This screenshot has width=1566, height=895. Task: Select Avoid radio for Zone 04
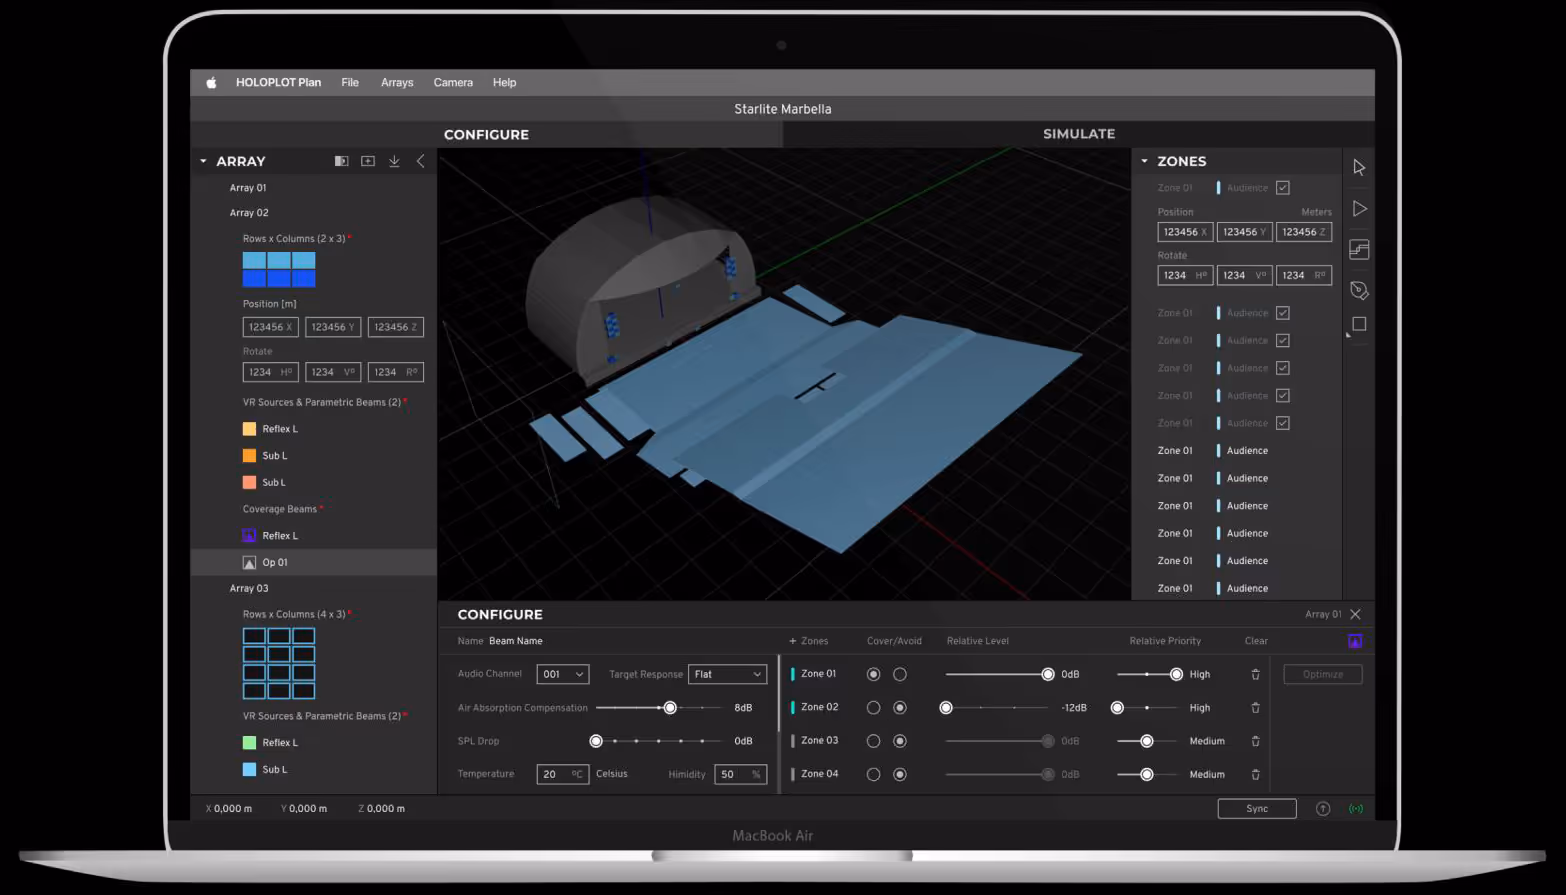900,774
